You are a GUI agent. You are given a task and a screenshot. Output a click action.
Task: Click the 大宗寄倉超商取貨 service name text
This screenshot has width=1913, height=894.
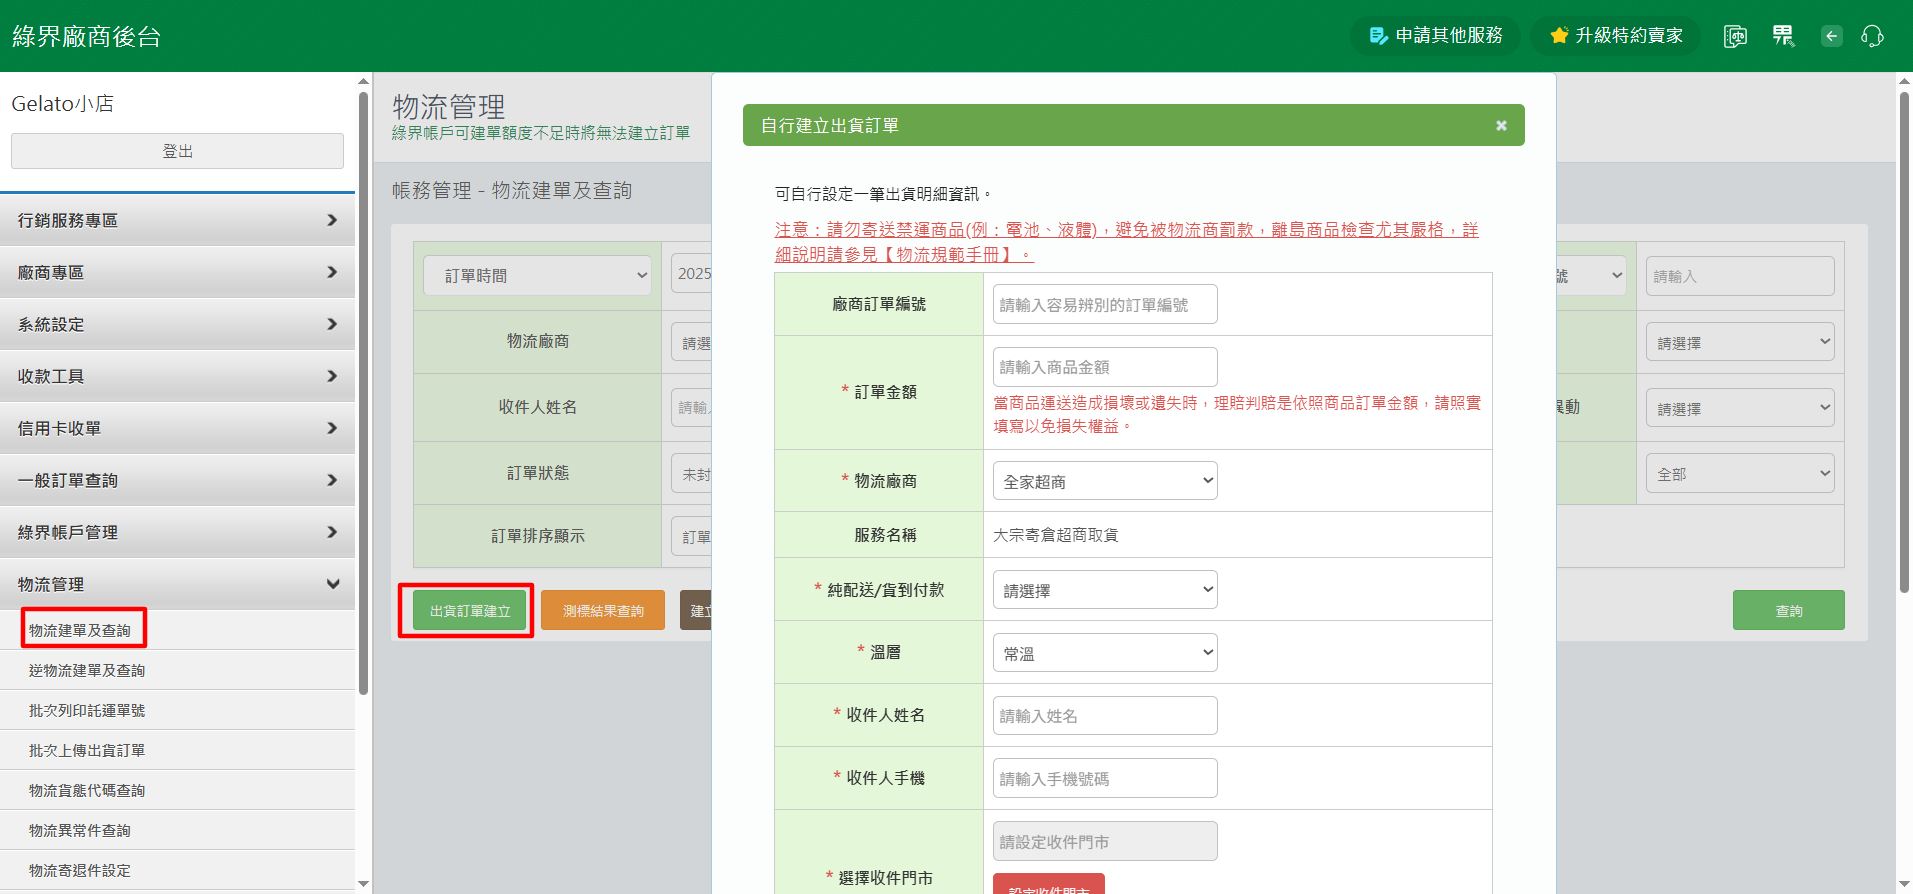1055,535
